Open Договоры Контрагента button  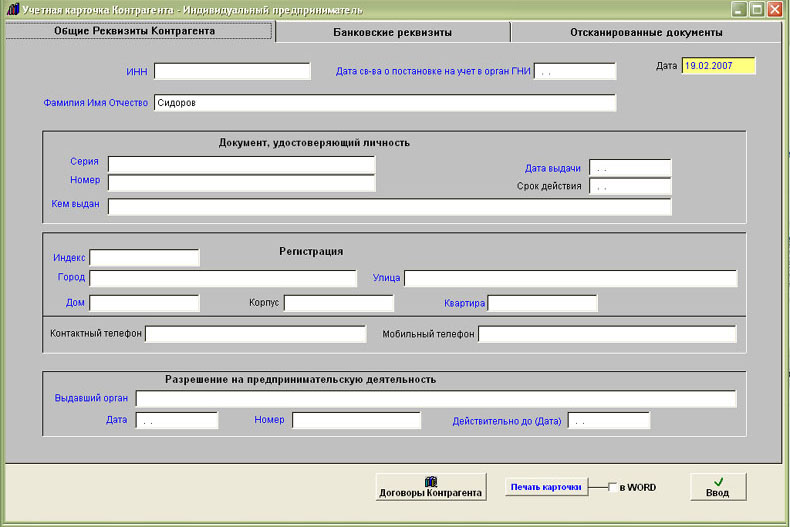pyautogui.click(x=431, y=487)
